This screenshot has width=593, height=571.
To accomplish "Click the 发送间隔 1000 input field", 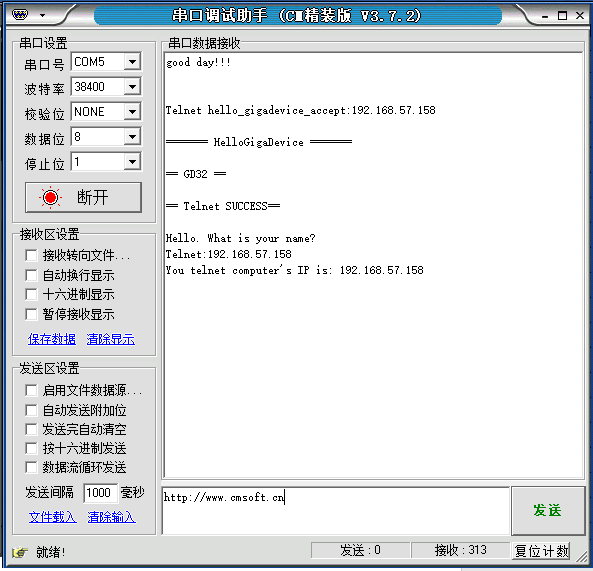I will coord(100,493).
